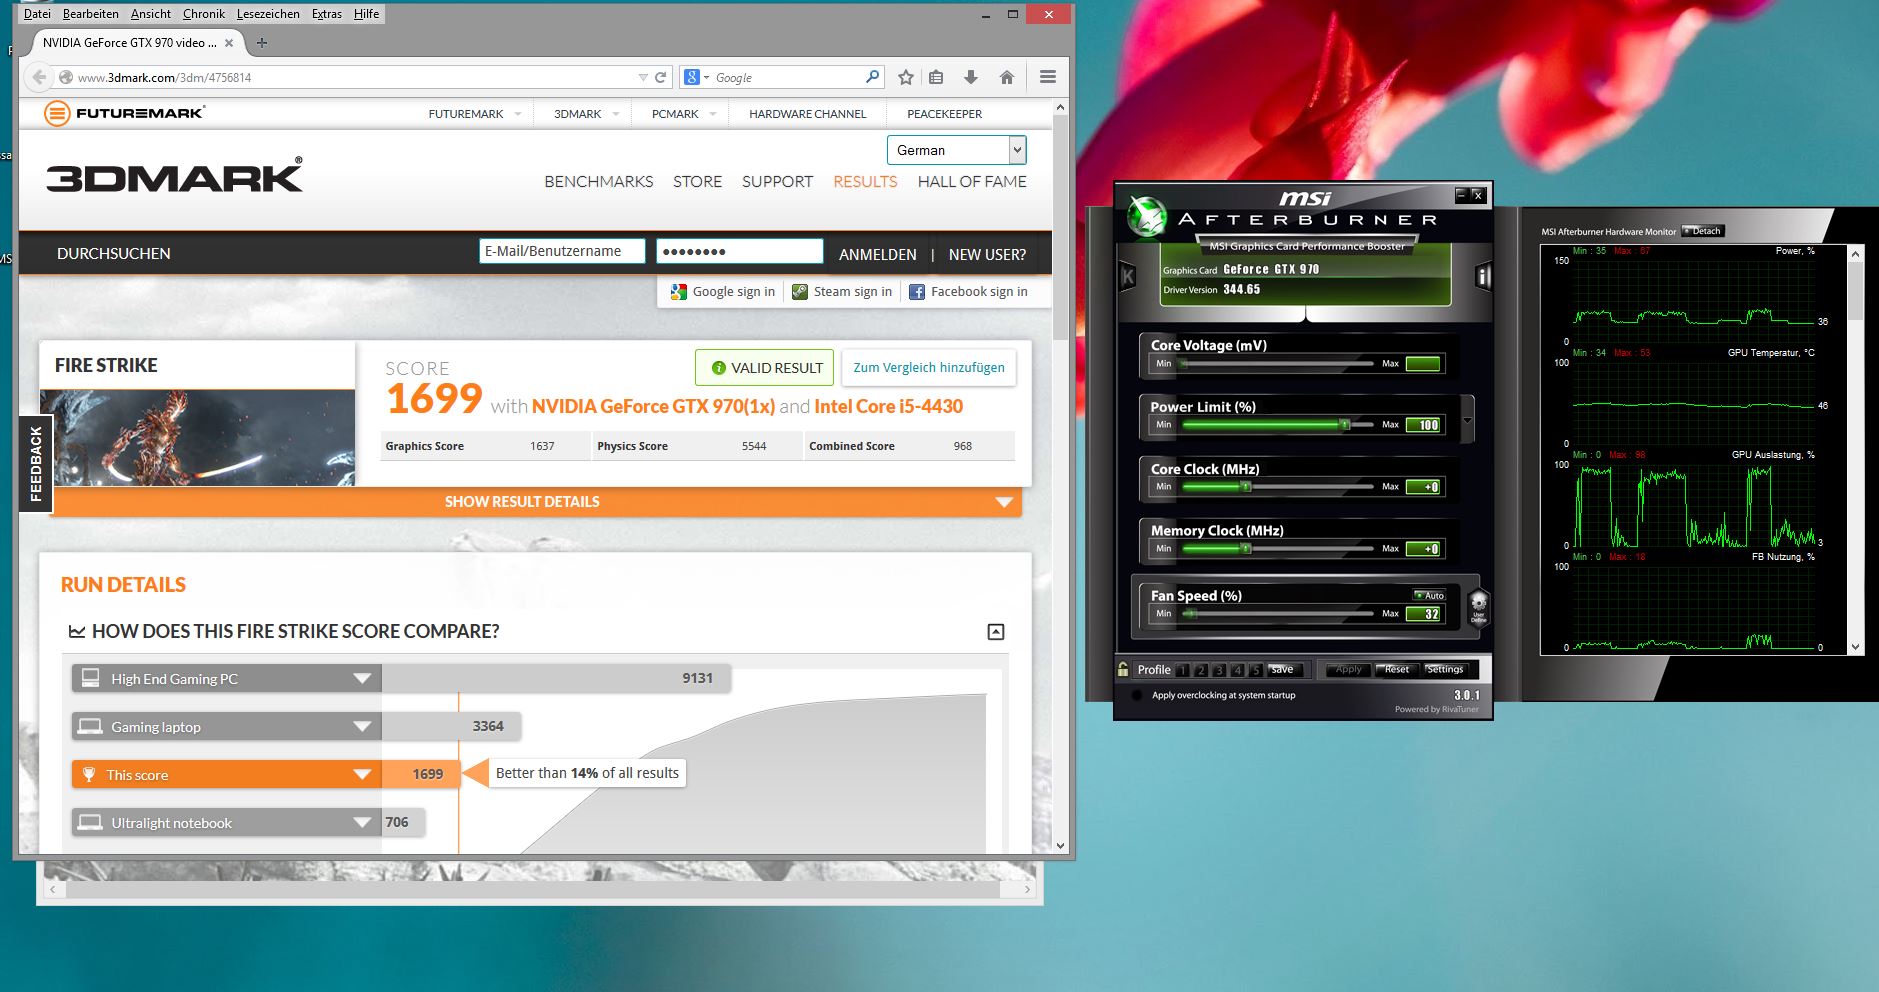Select Afterburner profile slot 3

click(x=1220, y=670)
